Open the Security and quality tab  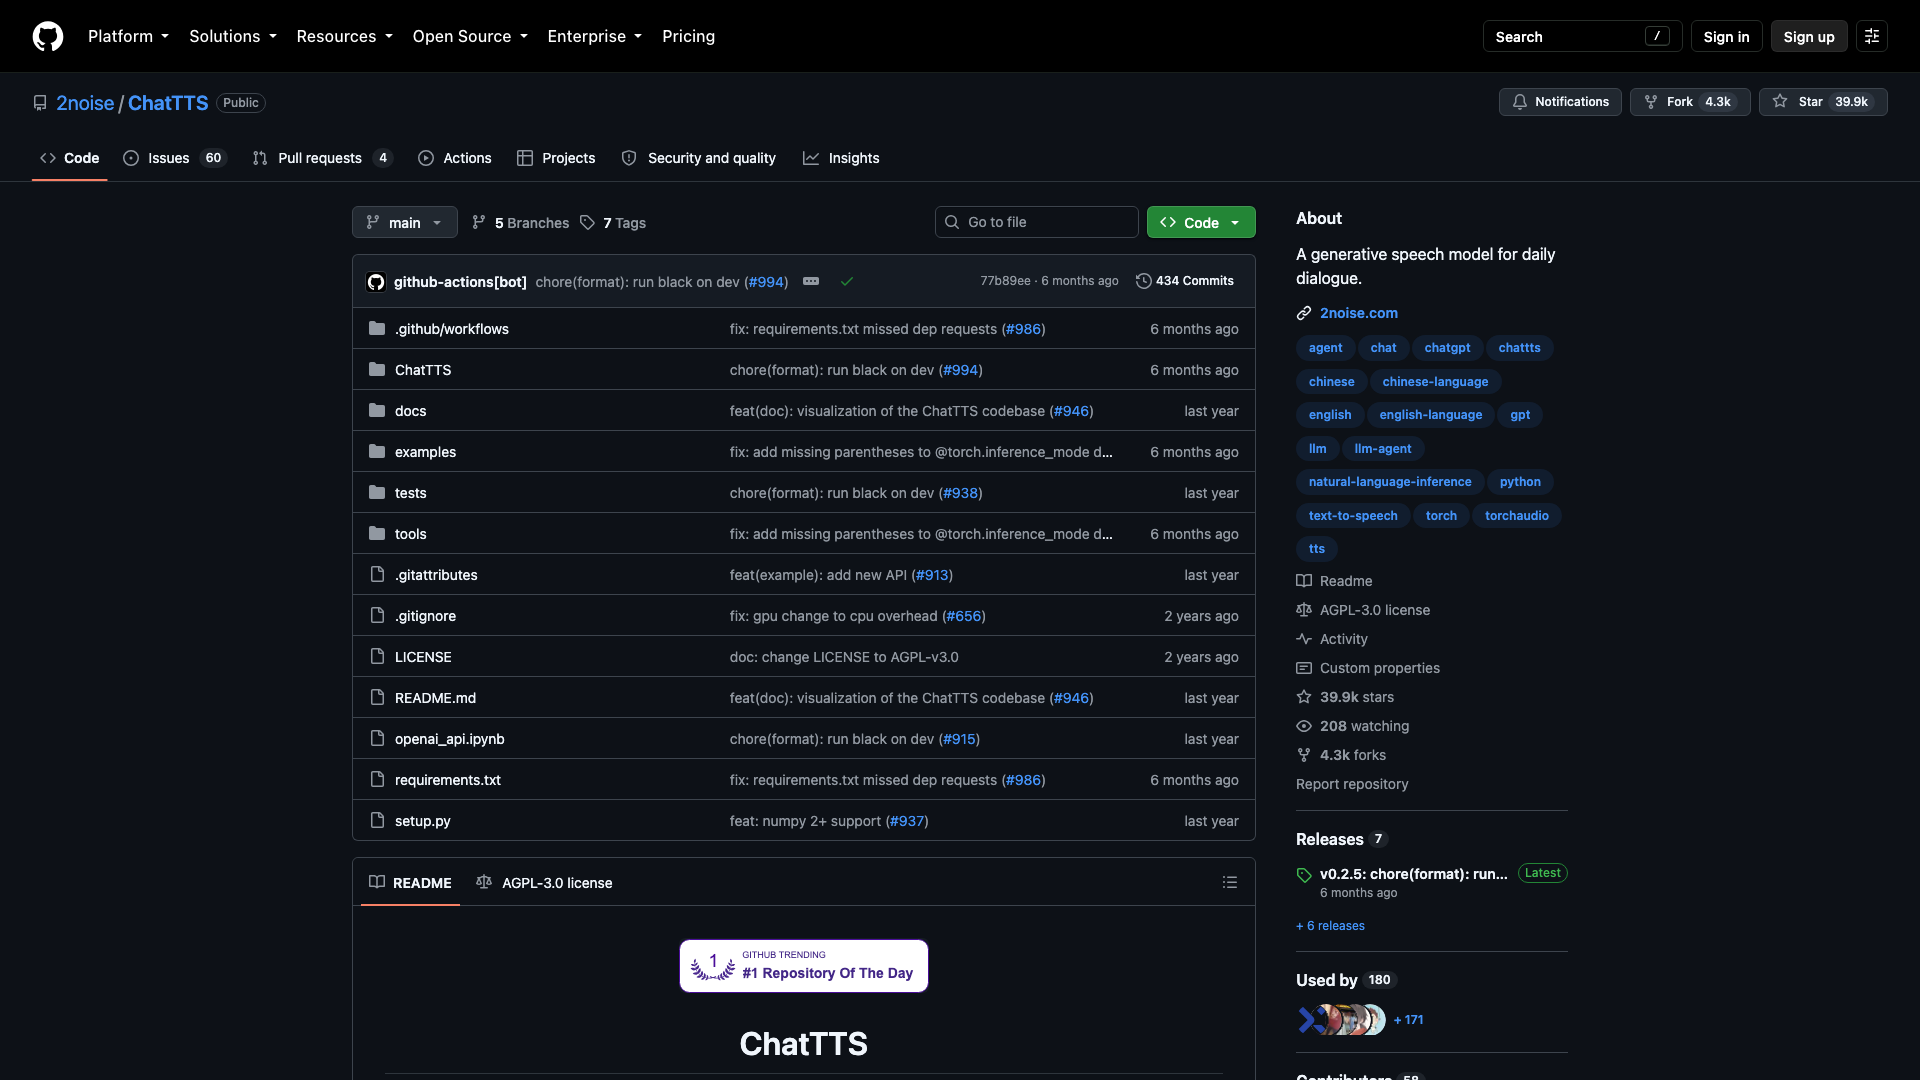pyautogui.click(x=699, y=158)
